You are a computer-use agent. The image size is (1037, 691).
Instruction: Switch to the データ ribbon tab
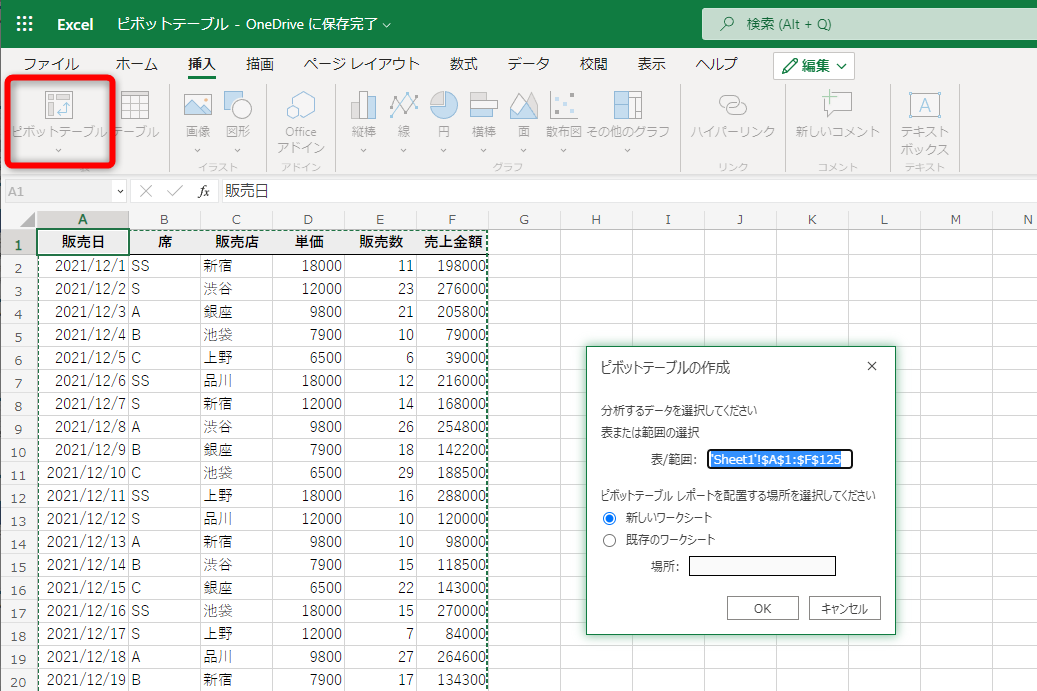click(527, 63)
